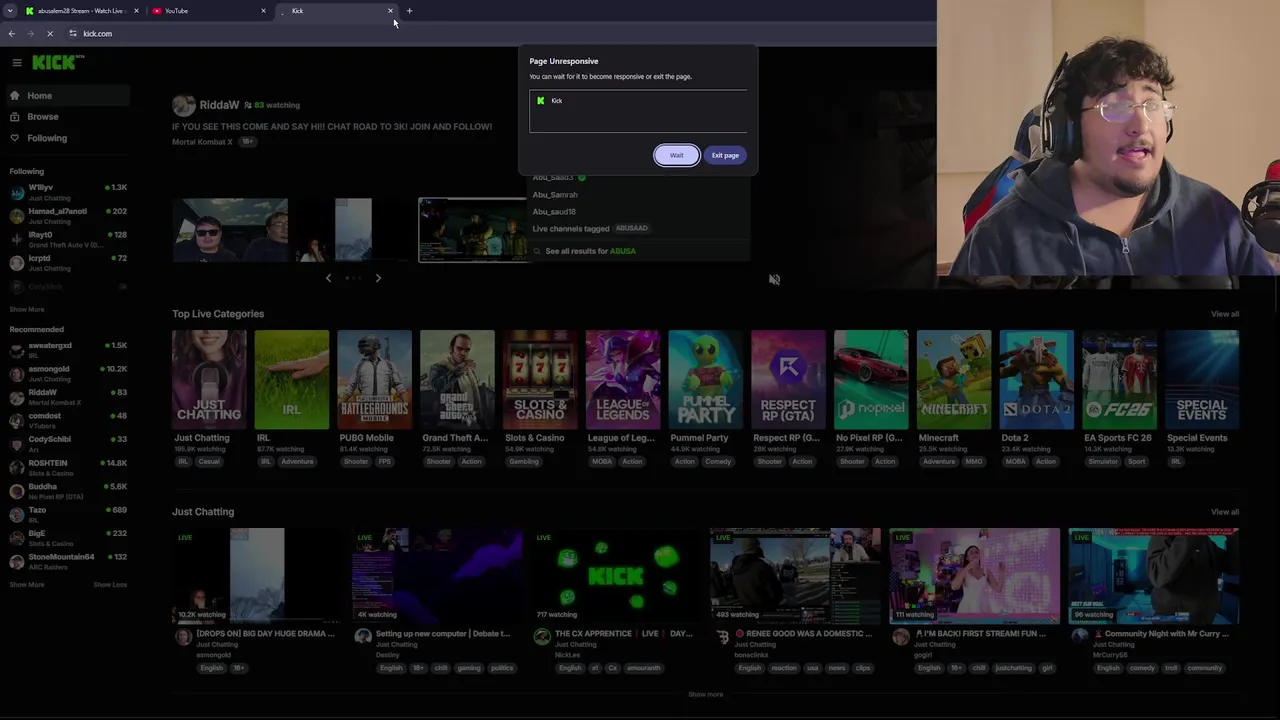Open Slots & Casino category card
Viewport: 1280px width, 720px height.
[540, 380]
